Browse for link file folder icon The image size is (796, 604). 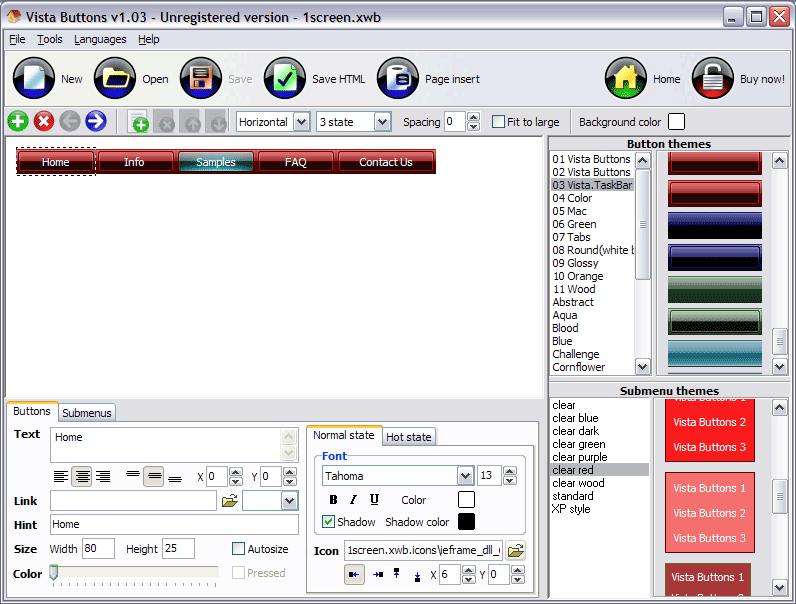(230, 501)
